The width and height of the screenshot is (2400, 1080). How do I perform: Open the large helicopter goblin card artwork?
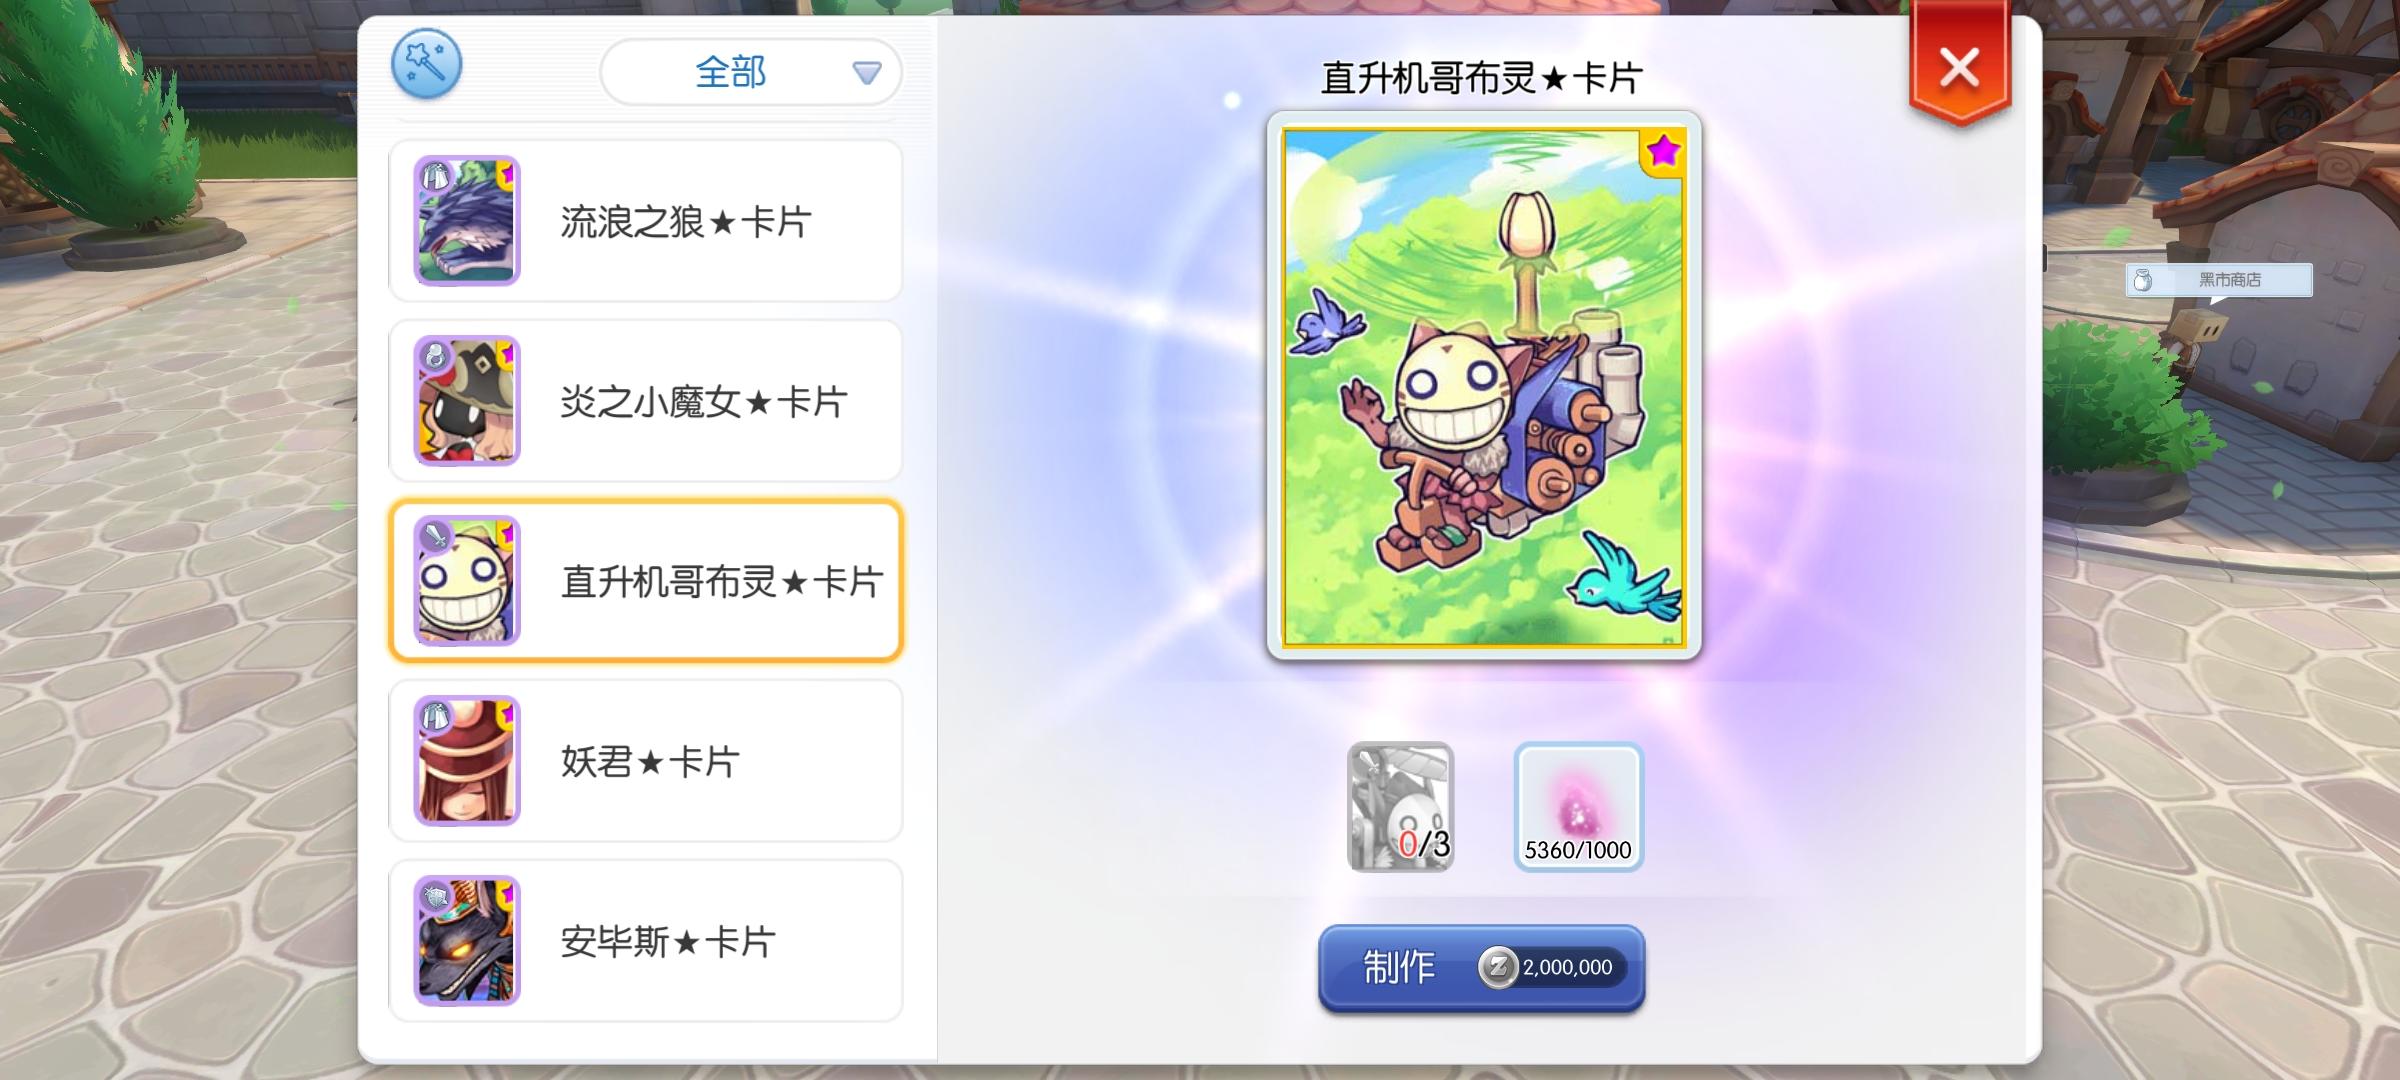coord(1484,386)
